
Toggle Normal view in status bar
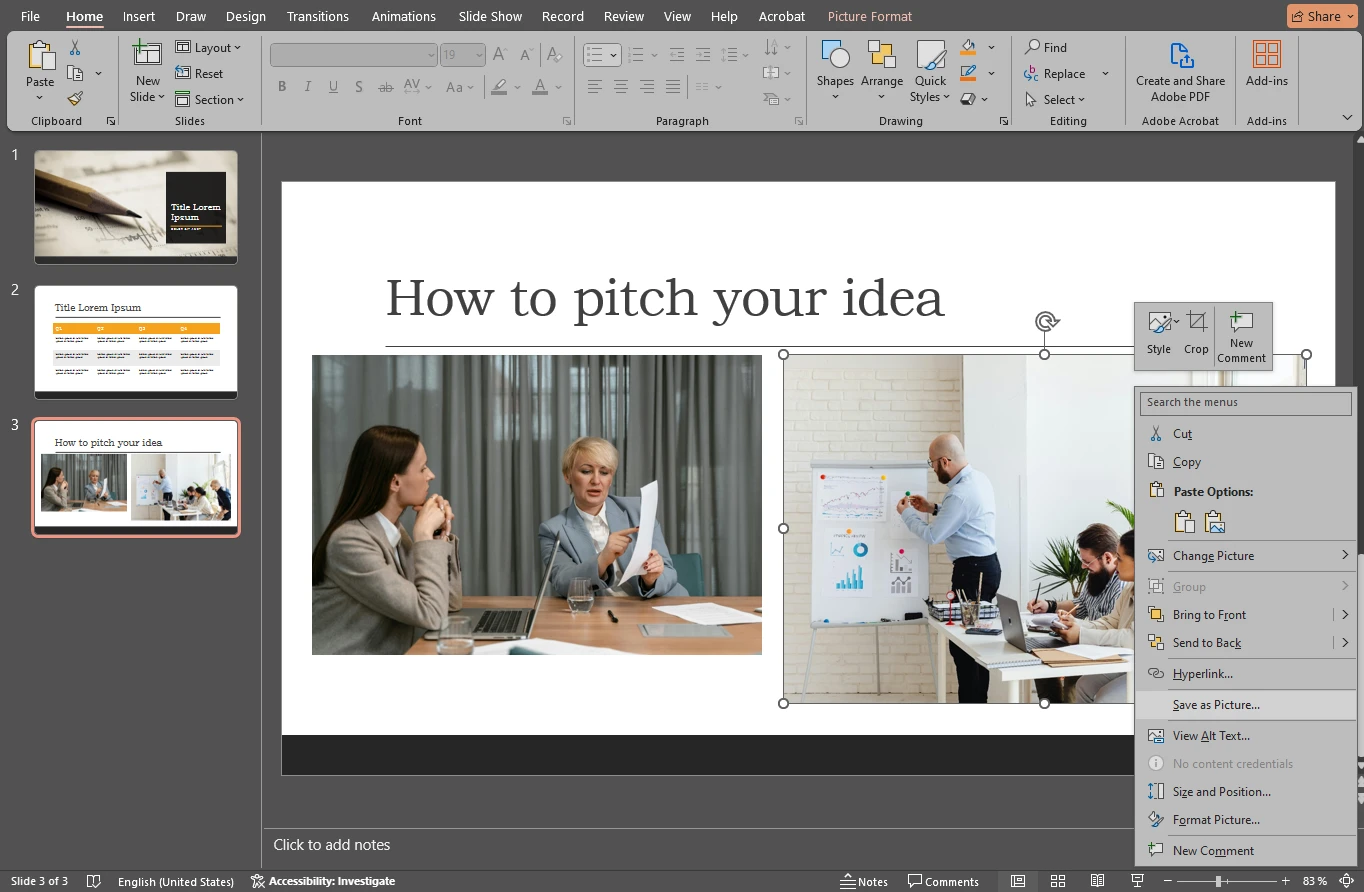pos(1017,881)
